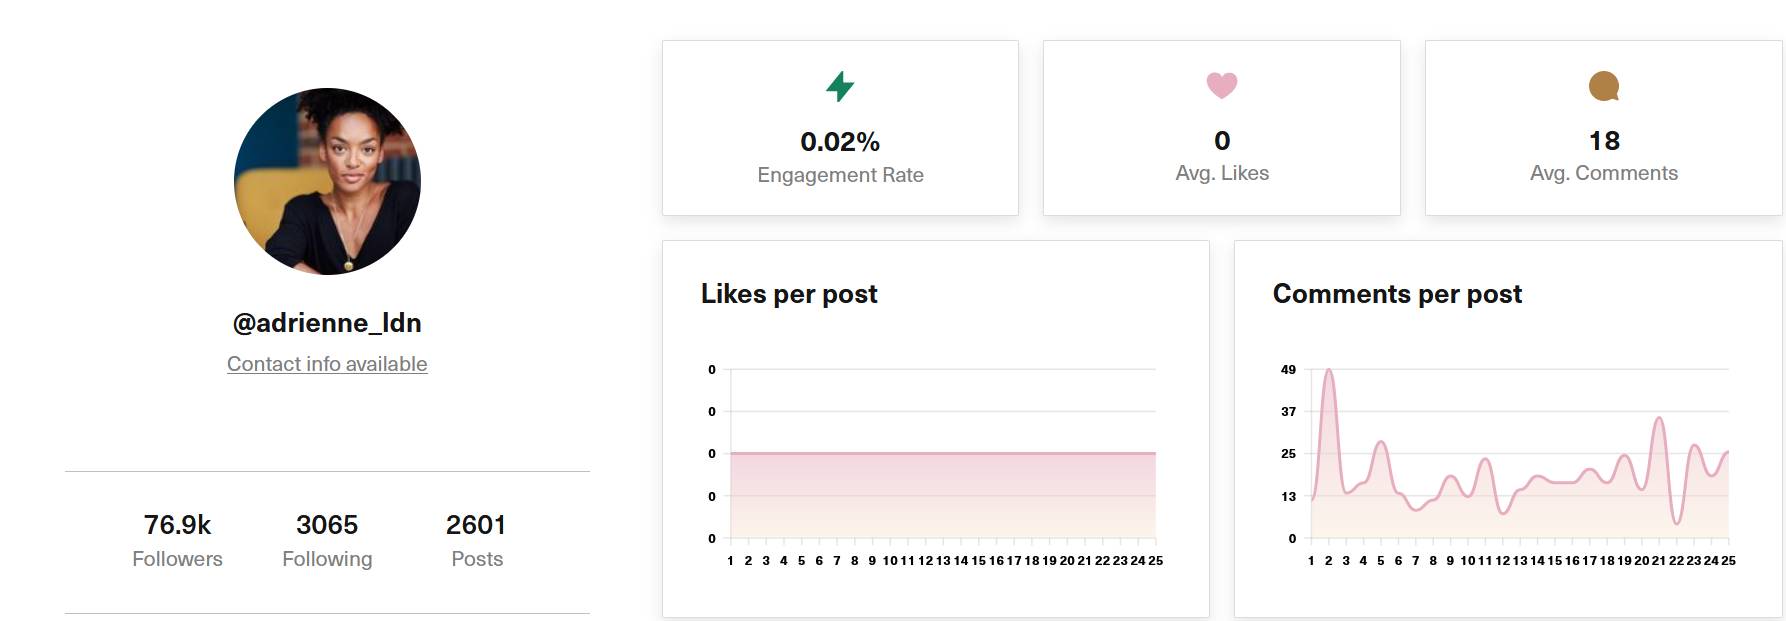This screenshot has width=1786, height=621.
Task: Click x-axis label 1 under the comments chart
Action: coord(1311,561)
